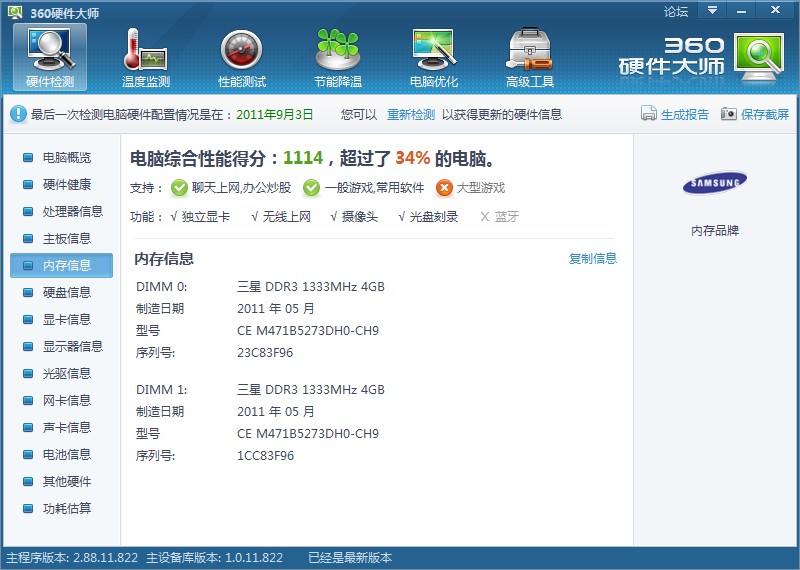Viewport: 800px width, 570px height.
Task: Minimize the 360硬件大师 window
Action: pos(742,10)
